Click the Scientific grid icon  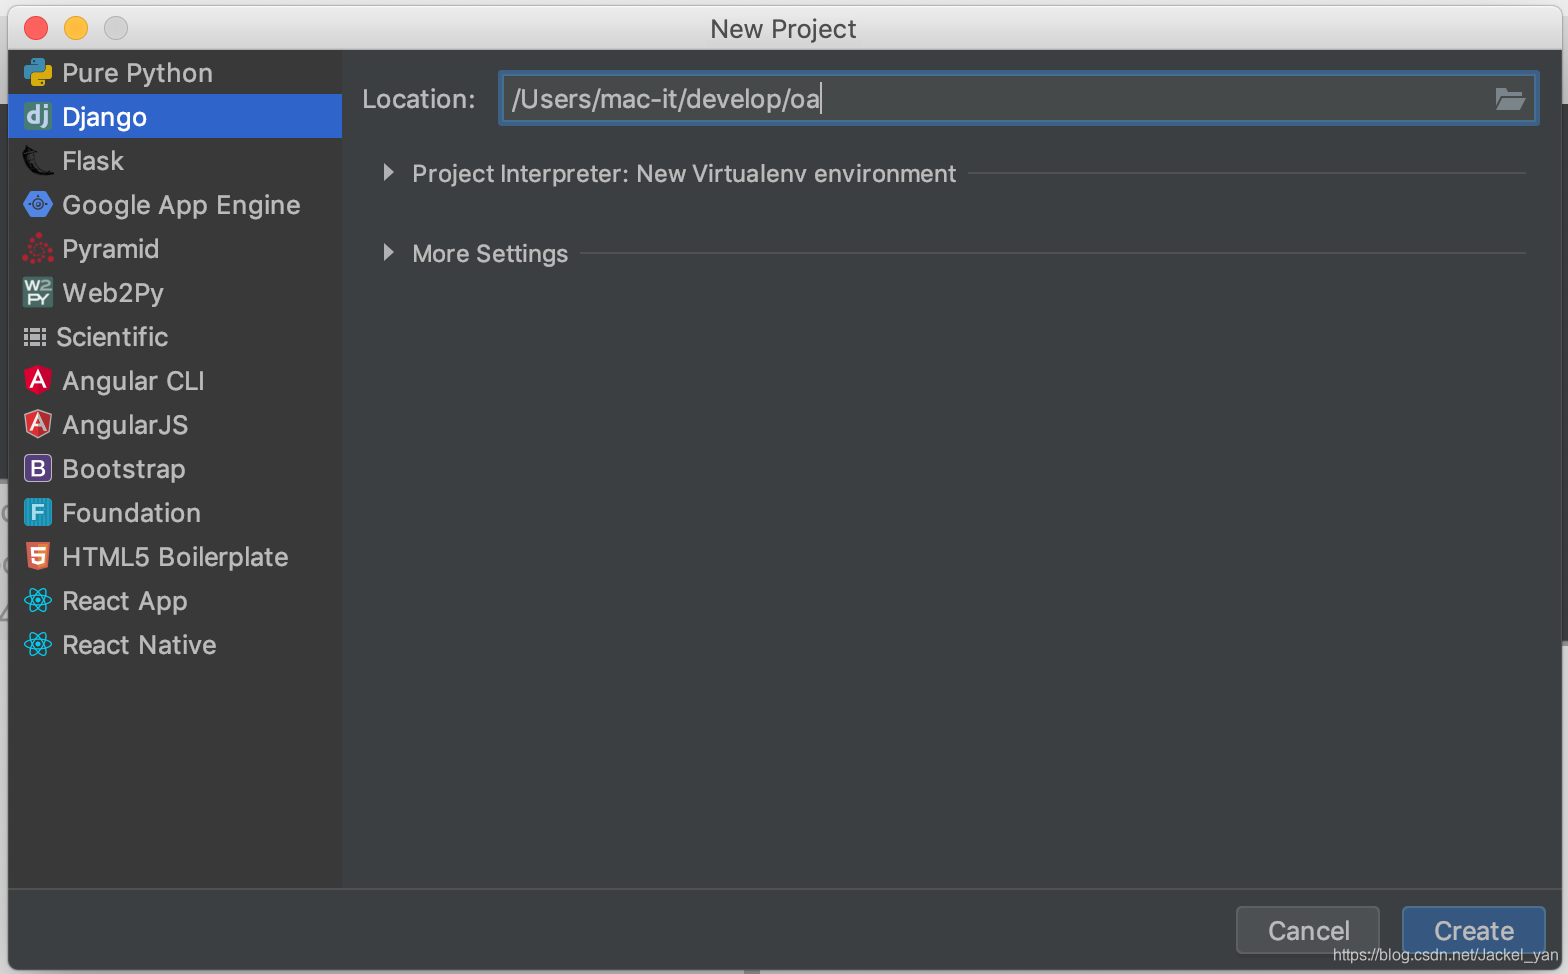click(35, 337)
